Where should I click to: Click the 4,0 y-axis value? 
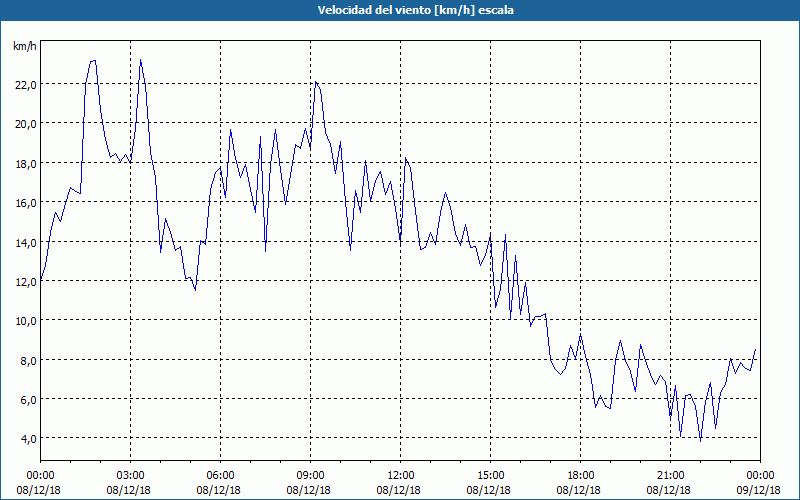28,438
